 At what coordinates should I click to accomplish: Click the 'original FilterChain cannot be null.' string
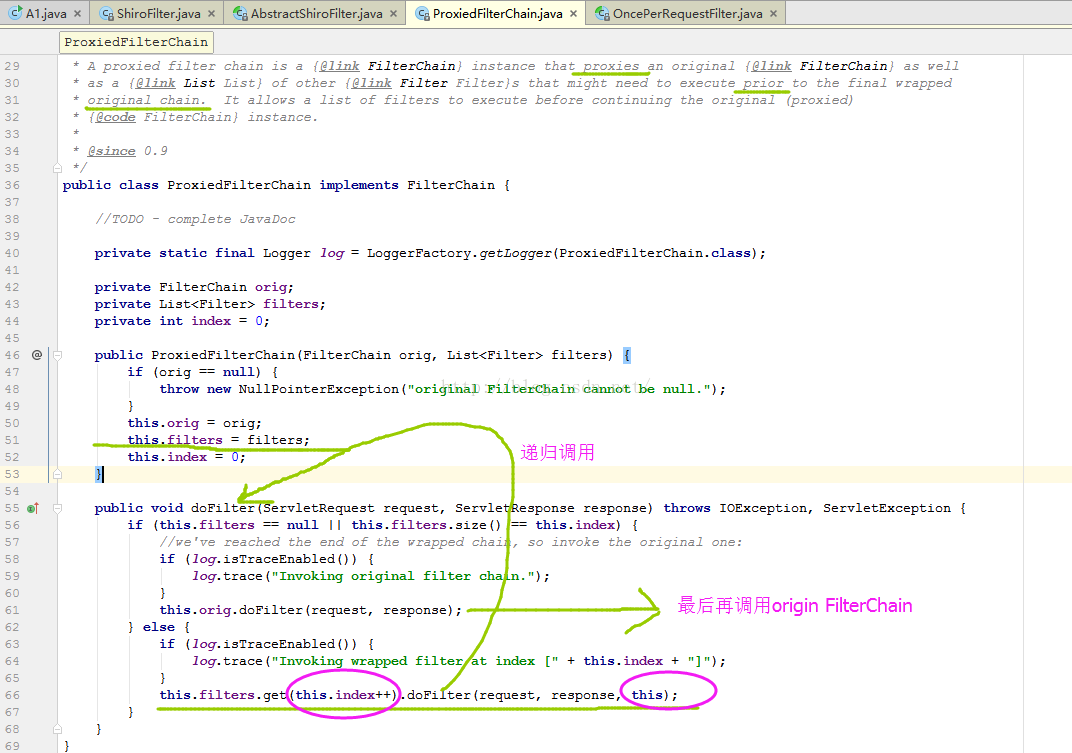pos(559,389)
